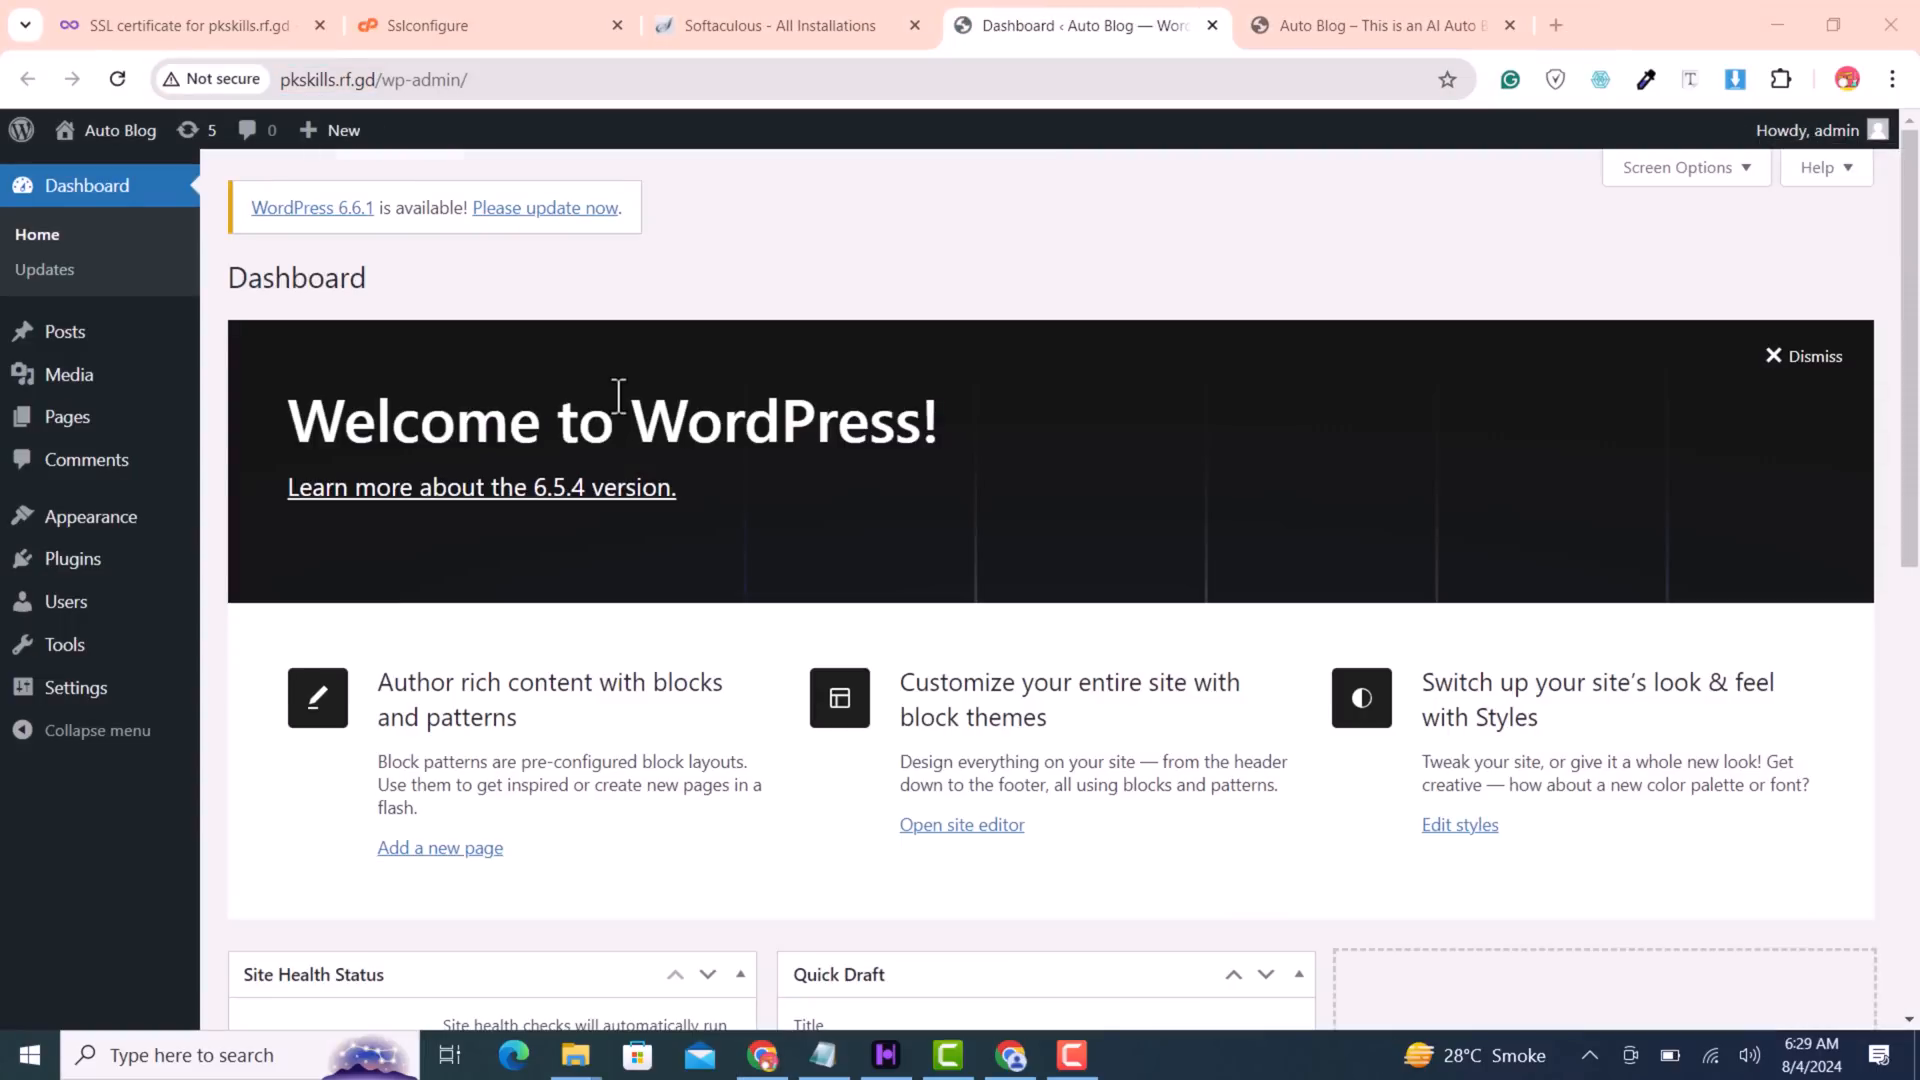This screenshot has width=1920, height=1080.
Task: Move Quick Draft widget up
Action: (x=1234, y=974)
